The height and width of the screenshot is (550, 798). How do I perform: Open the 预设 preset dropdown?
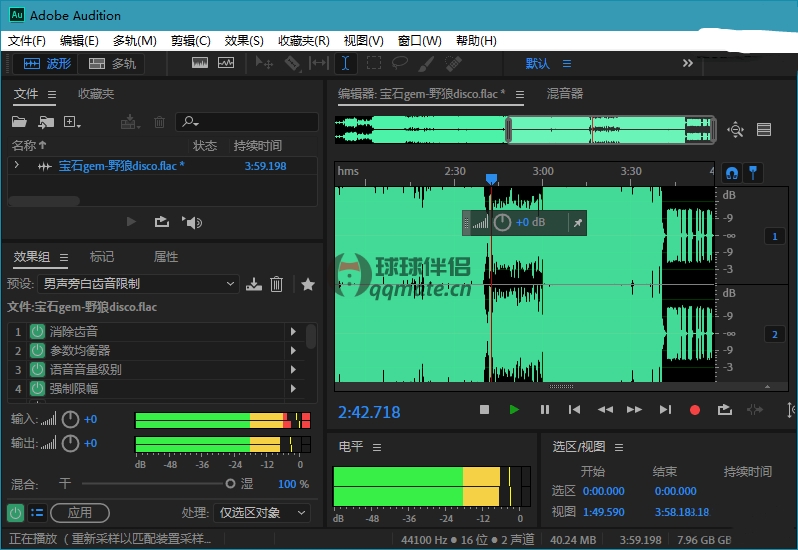pyautogui.click(x=138, y=284)
